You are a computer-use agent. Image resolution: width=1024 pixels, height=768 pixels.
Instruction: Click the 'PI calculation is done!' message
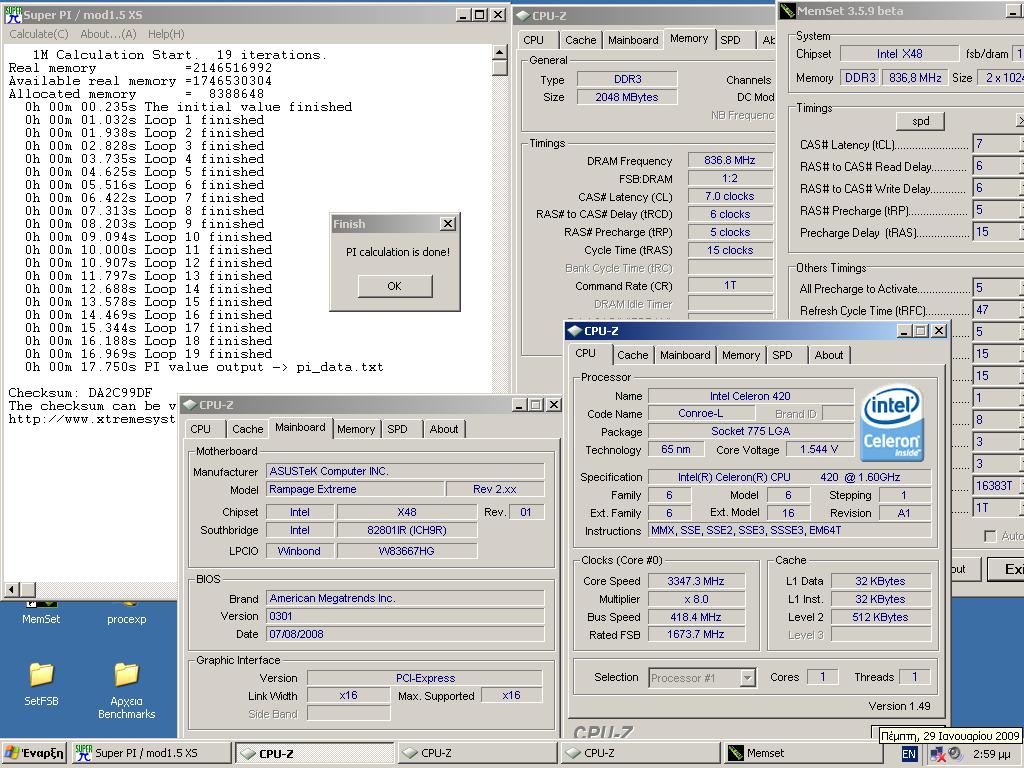click(398, 252)
